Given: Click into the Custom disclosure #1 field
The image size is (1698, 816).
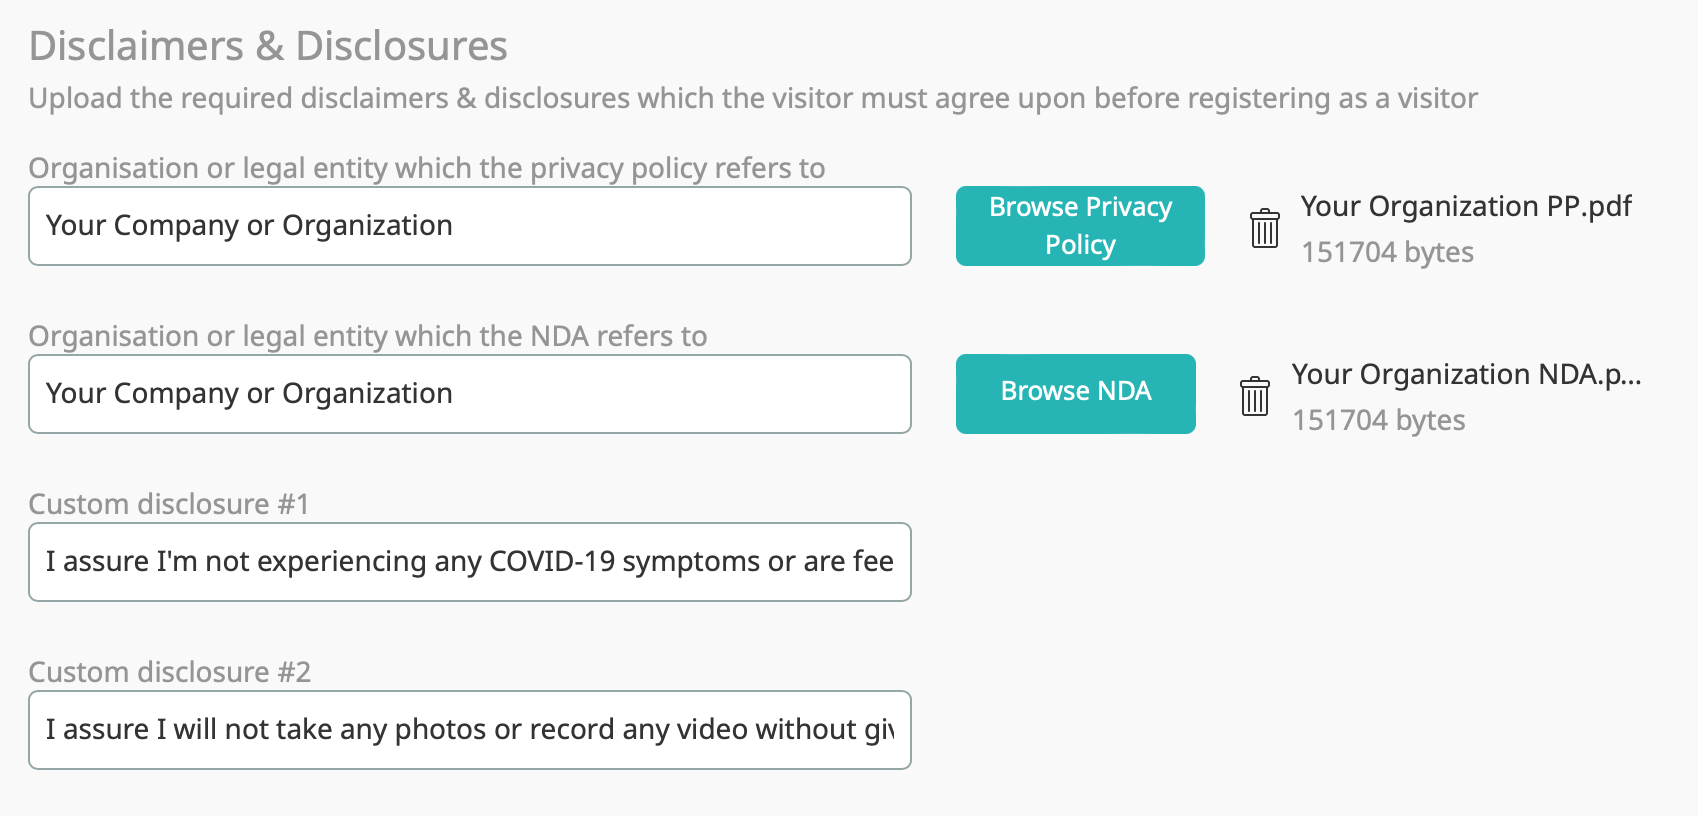Looking at the screenshot, I should click(x=470, y=562).
